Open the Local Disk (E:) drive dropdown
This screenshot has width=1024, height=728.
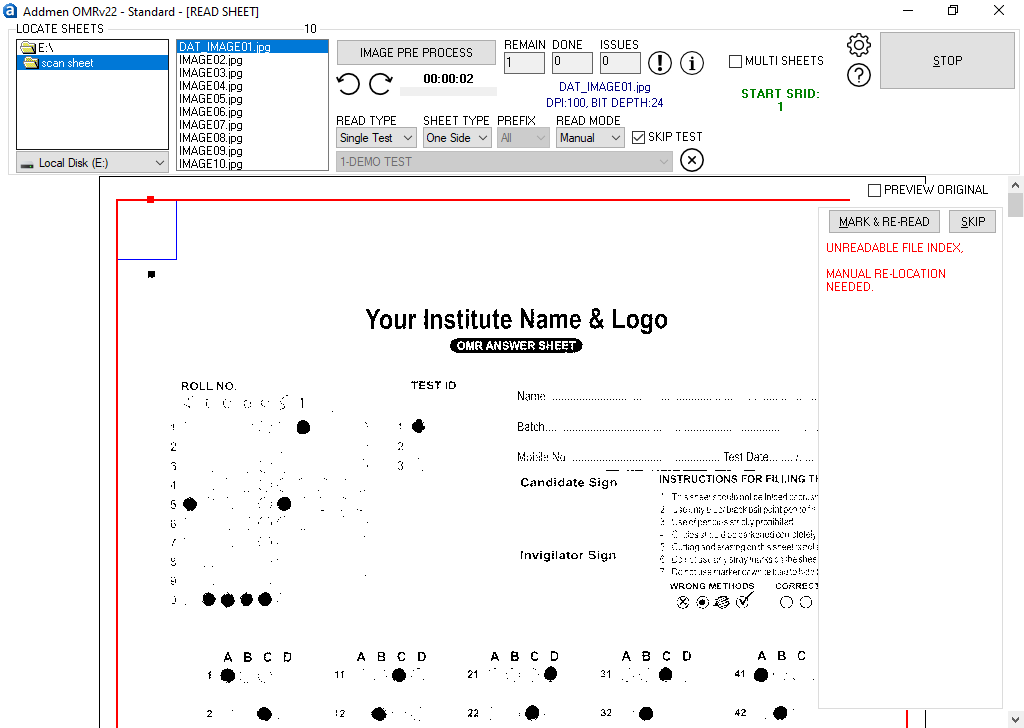(x=92, y=163)
